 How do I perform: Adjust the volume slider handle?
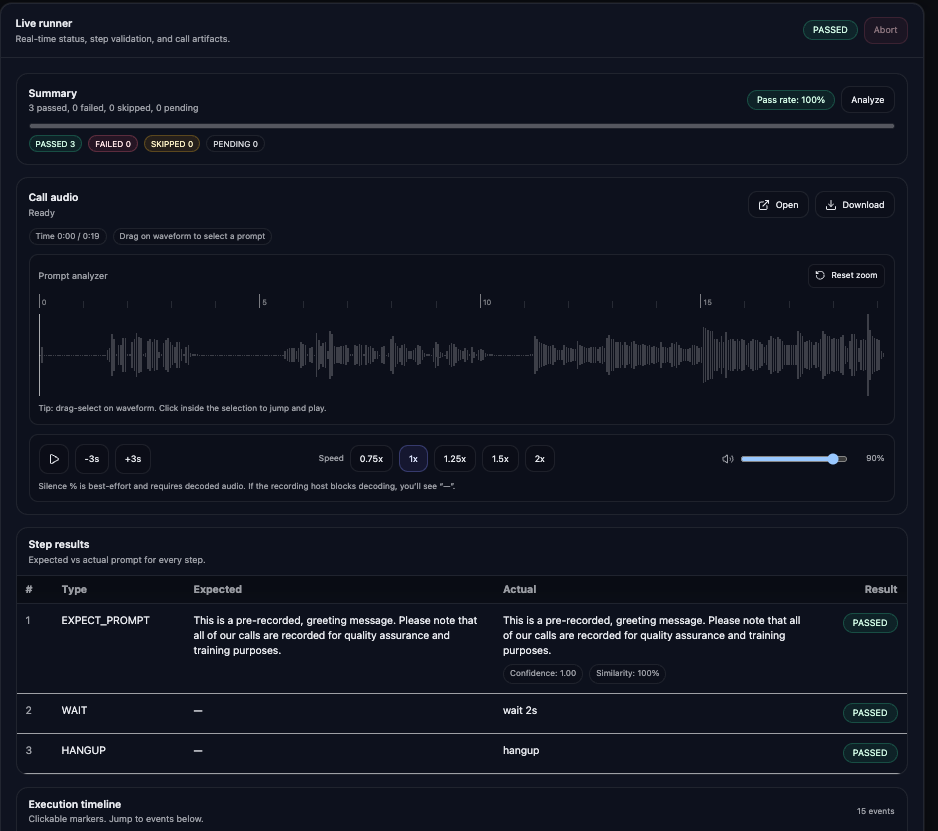pos(833,459)
